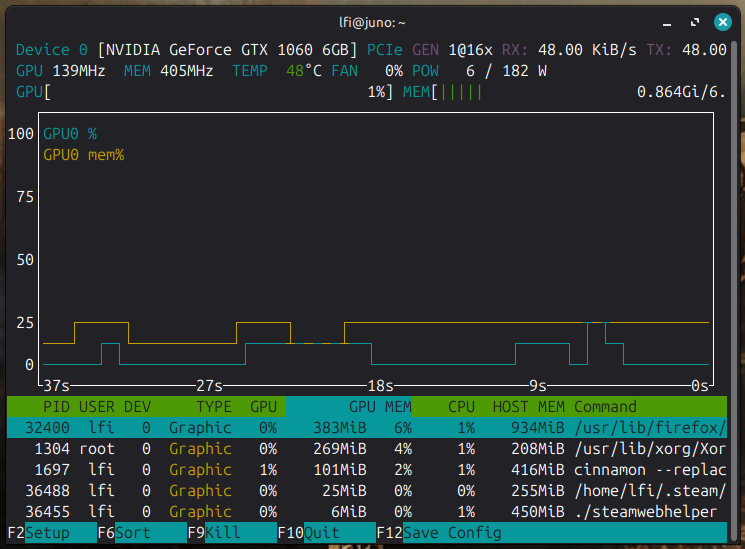Click the root user cell of PID 1304
This screenshot has width=745, height=549.
tap(96, 448)
